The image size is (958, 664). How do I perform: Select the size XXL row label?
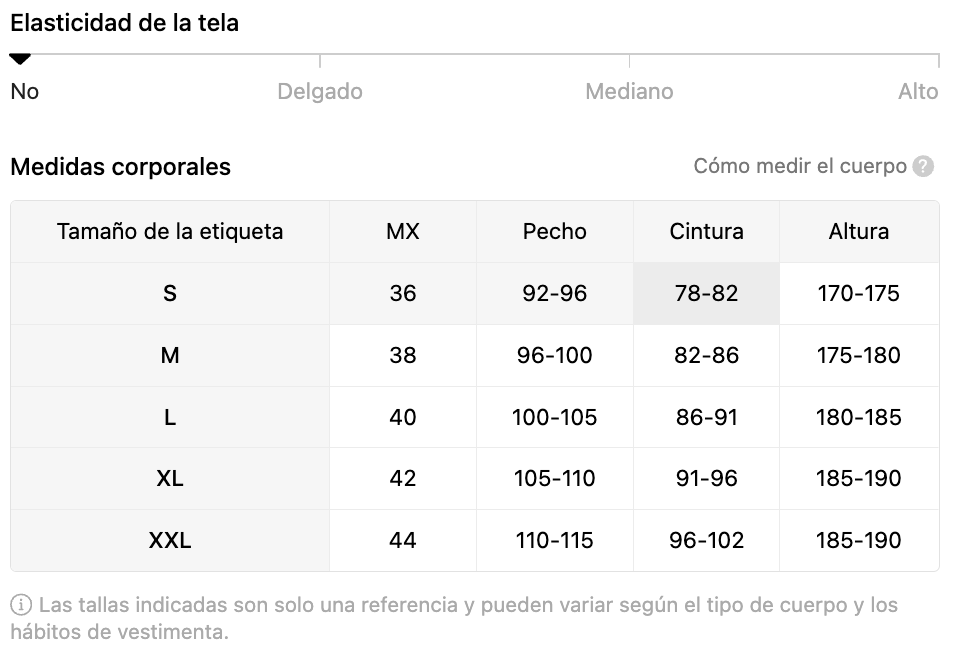[x=170, y=541]
